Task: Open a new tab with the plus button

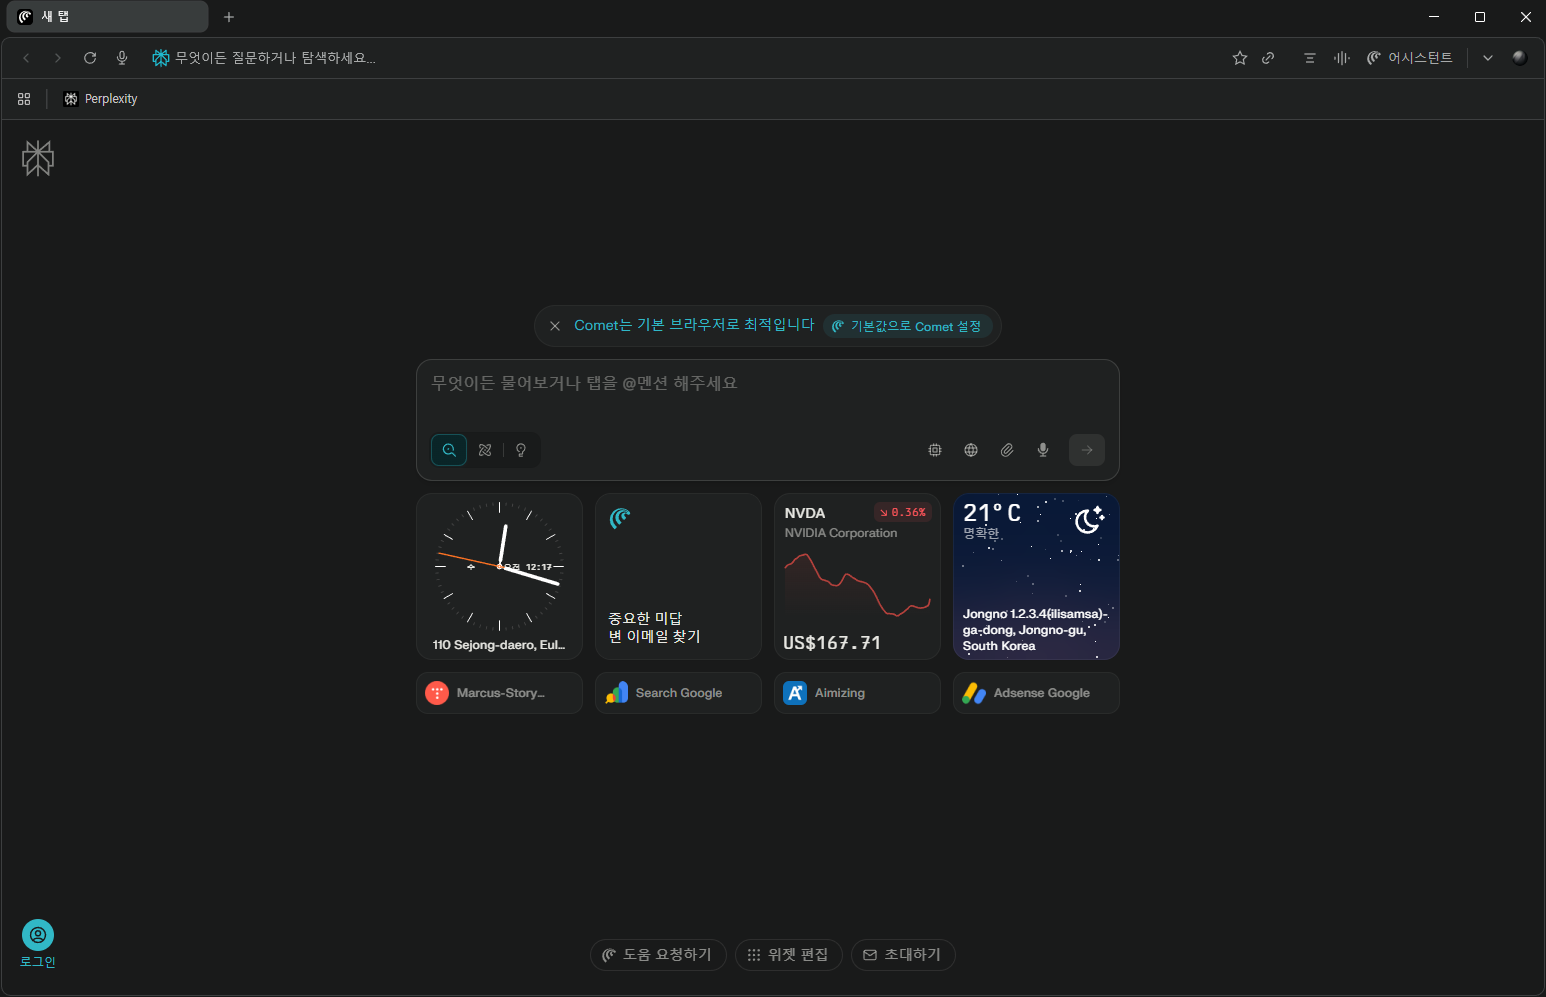Action: click(229, 17)
